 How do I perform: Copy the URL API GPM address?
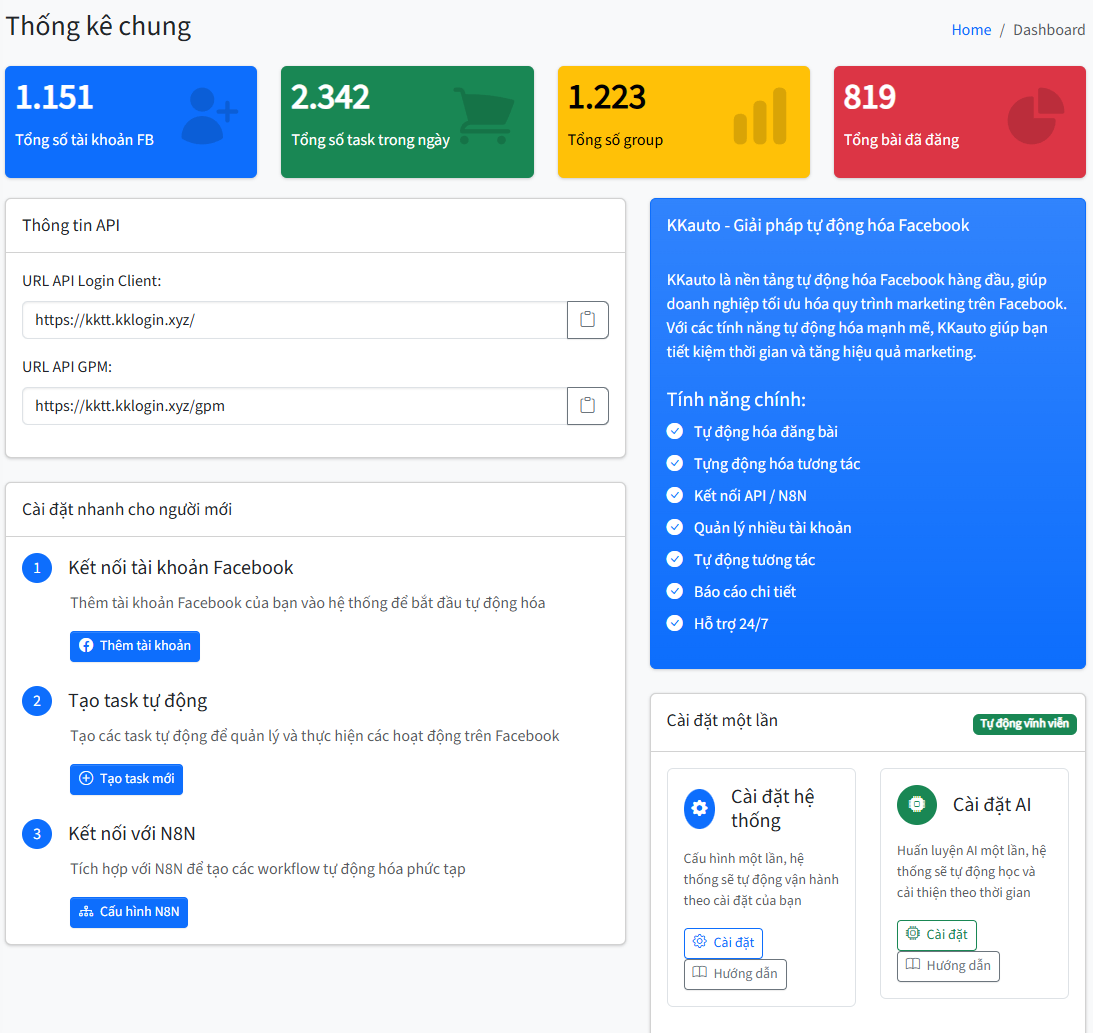(588, 406)
